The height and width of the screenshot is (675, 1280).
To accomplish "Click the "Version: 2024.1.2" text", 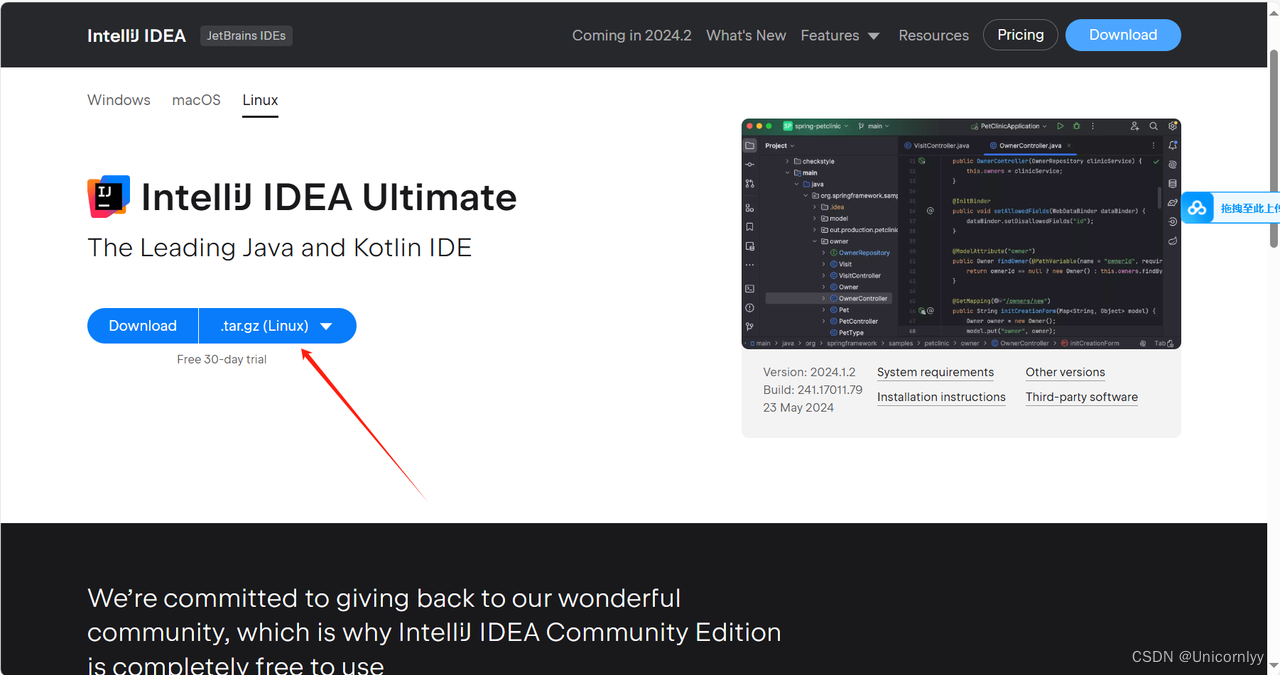I will click(809, 372).
